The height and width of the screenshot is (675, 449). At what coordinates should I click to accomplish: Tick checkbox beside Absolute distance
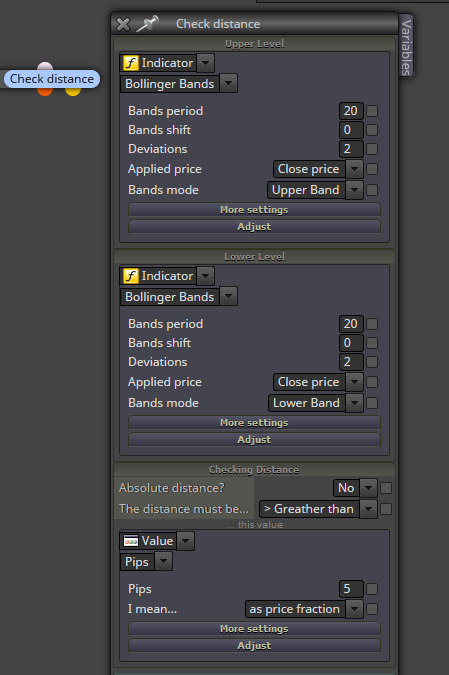(386, 488)
